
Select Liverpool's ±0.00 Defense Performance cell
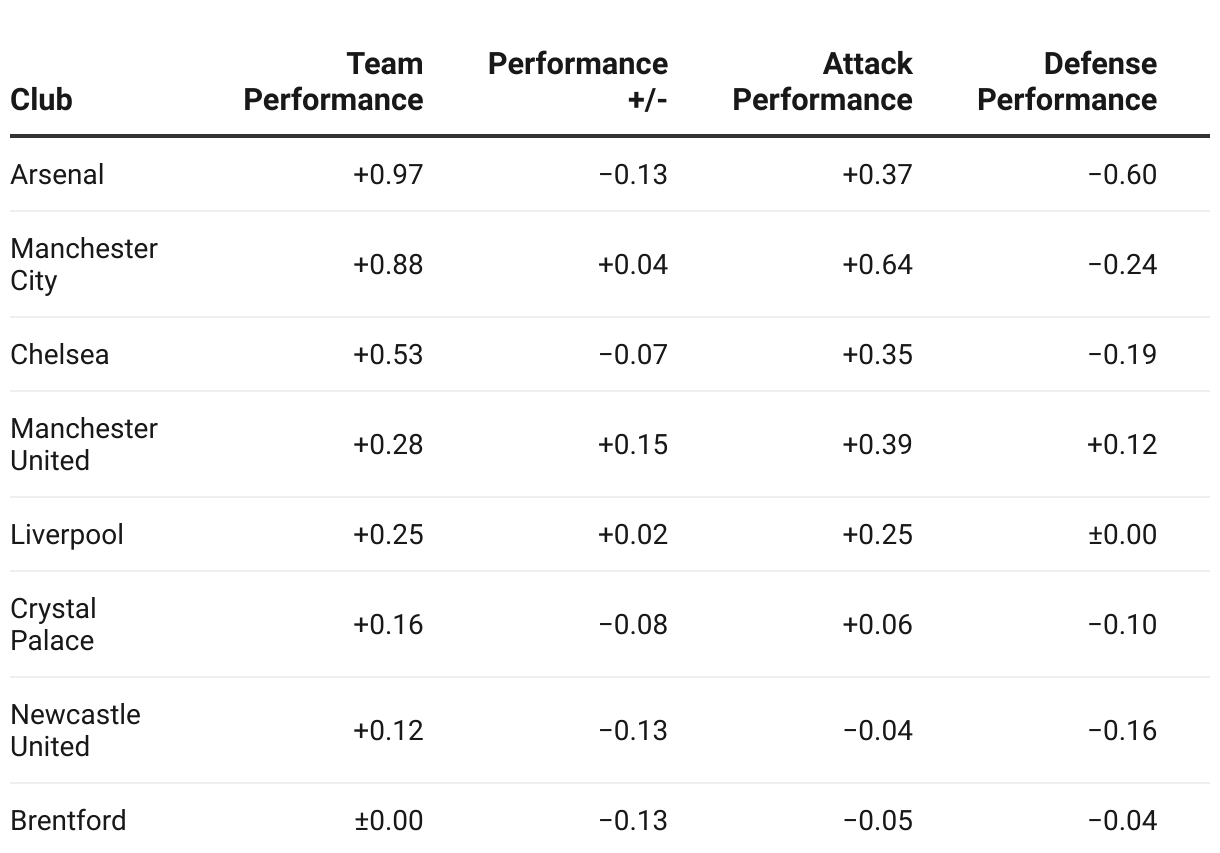pos(1122,534)
